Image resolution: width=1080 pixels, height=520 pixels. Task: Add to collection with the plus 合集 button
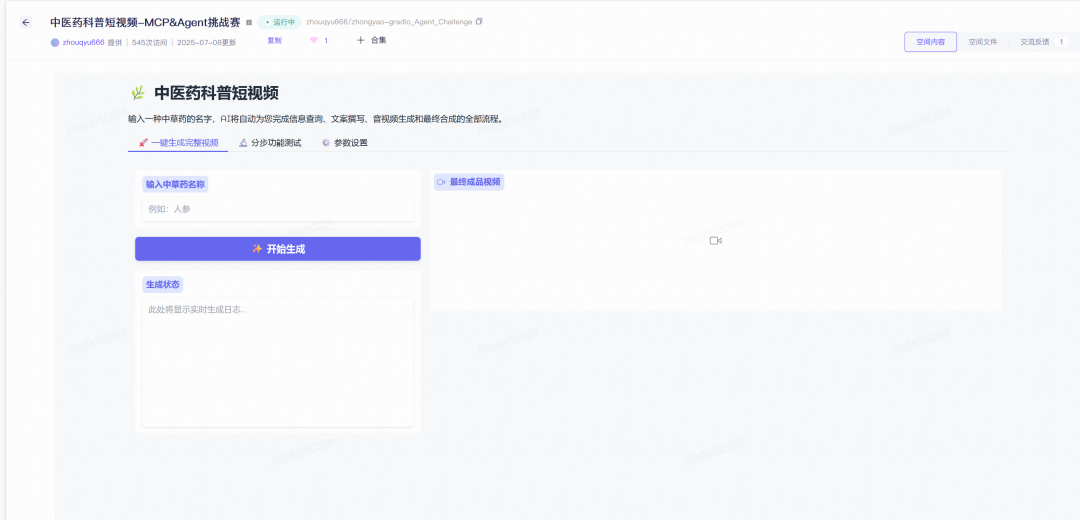(371, 41)
